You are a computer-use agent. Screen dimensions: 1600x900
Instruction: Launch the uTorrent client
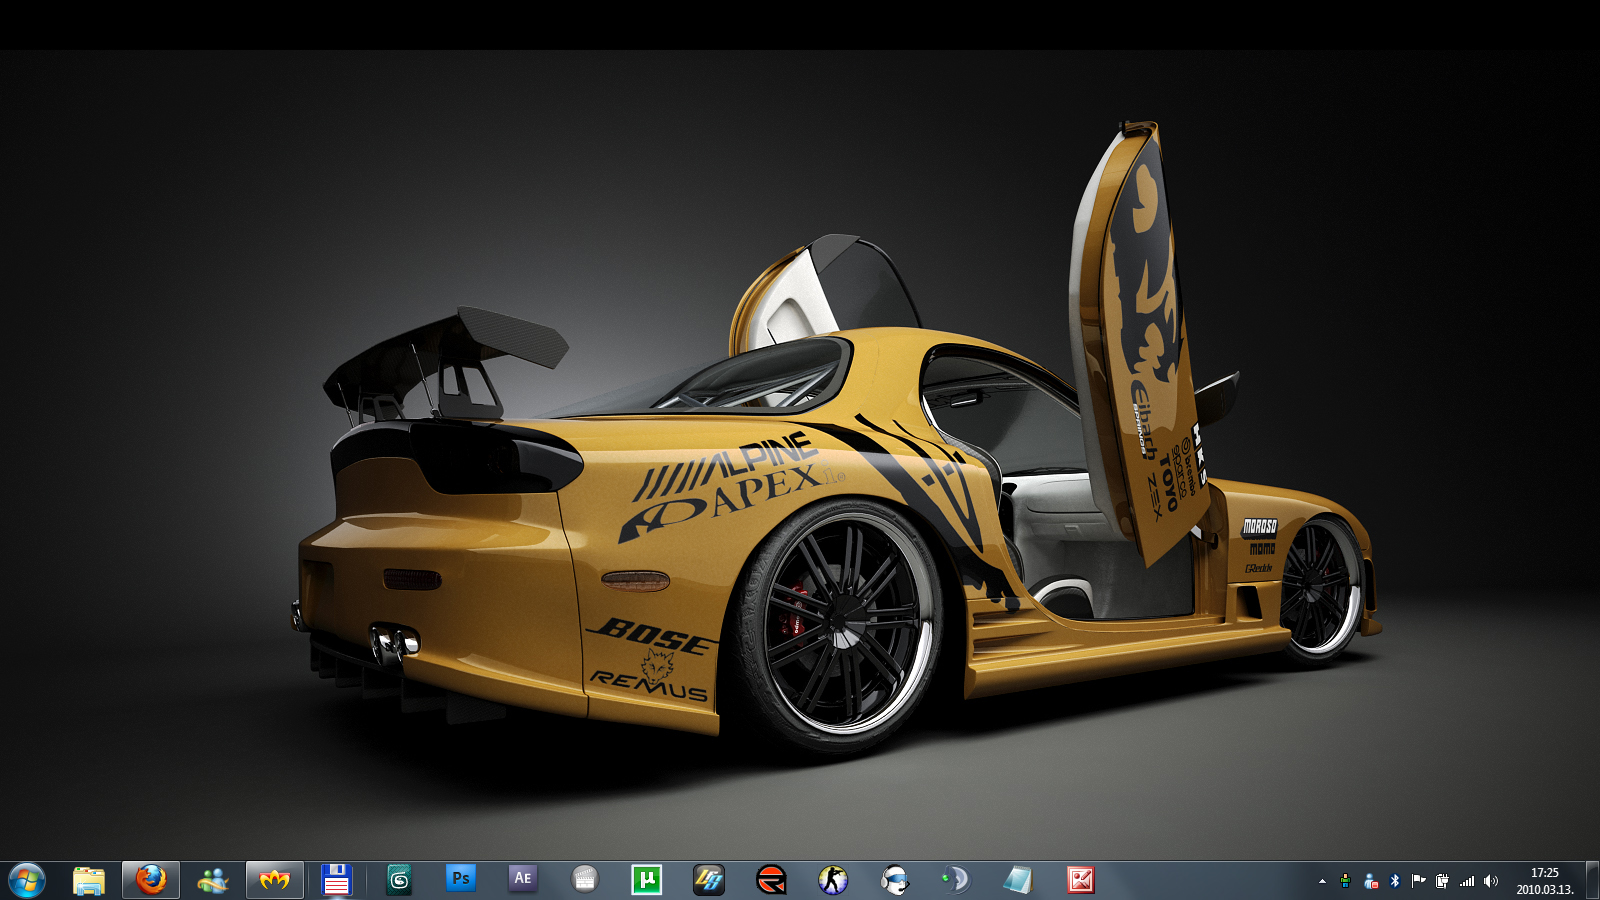coord(646,880)
